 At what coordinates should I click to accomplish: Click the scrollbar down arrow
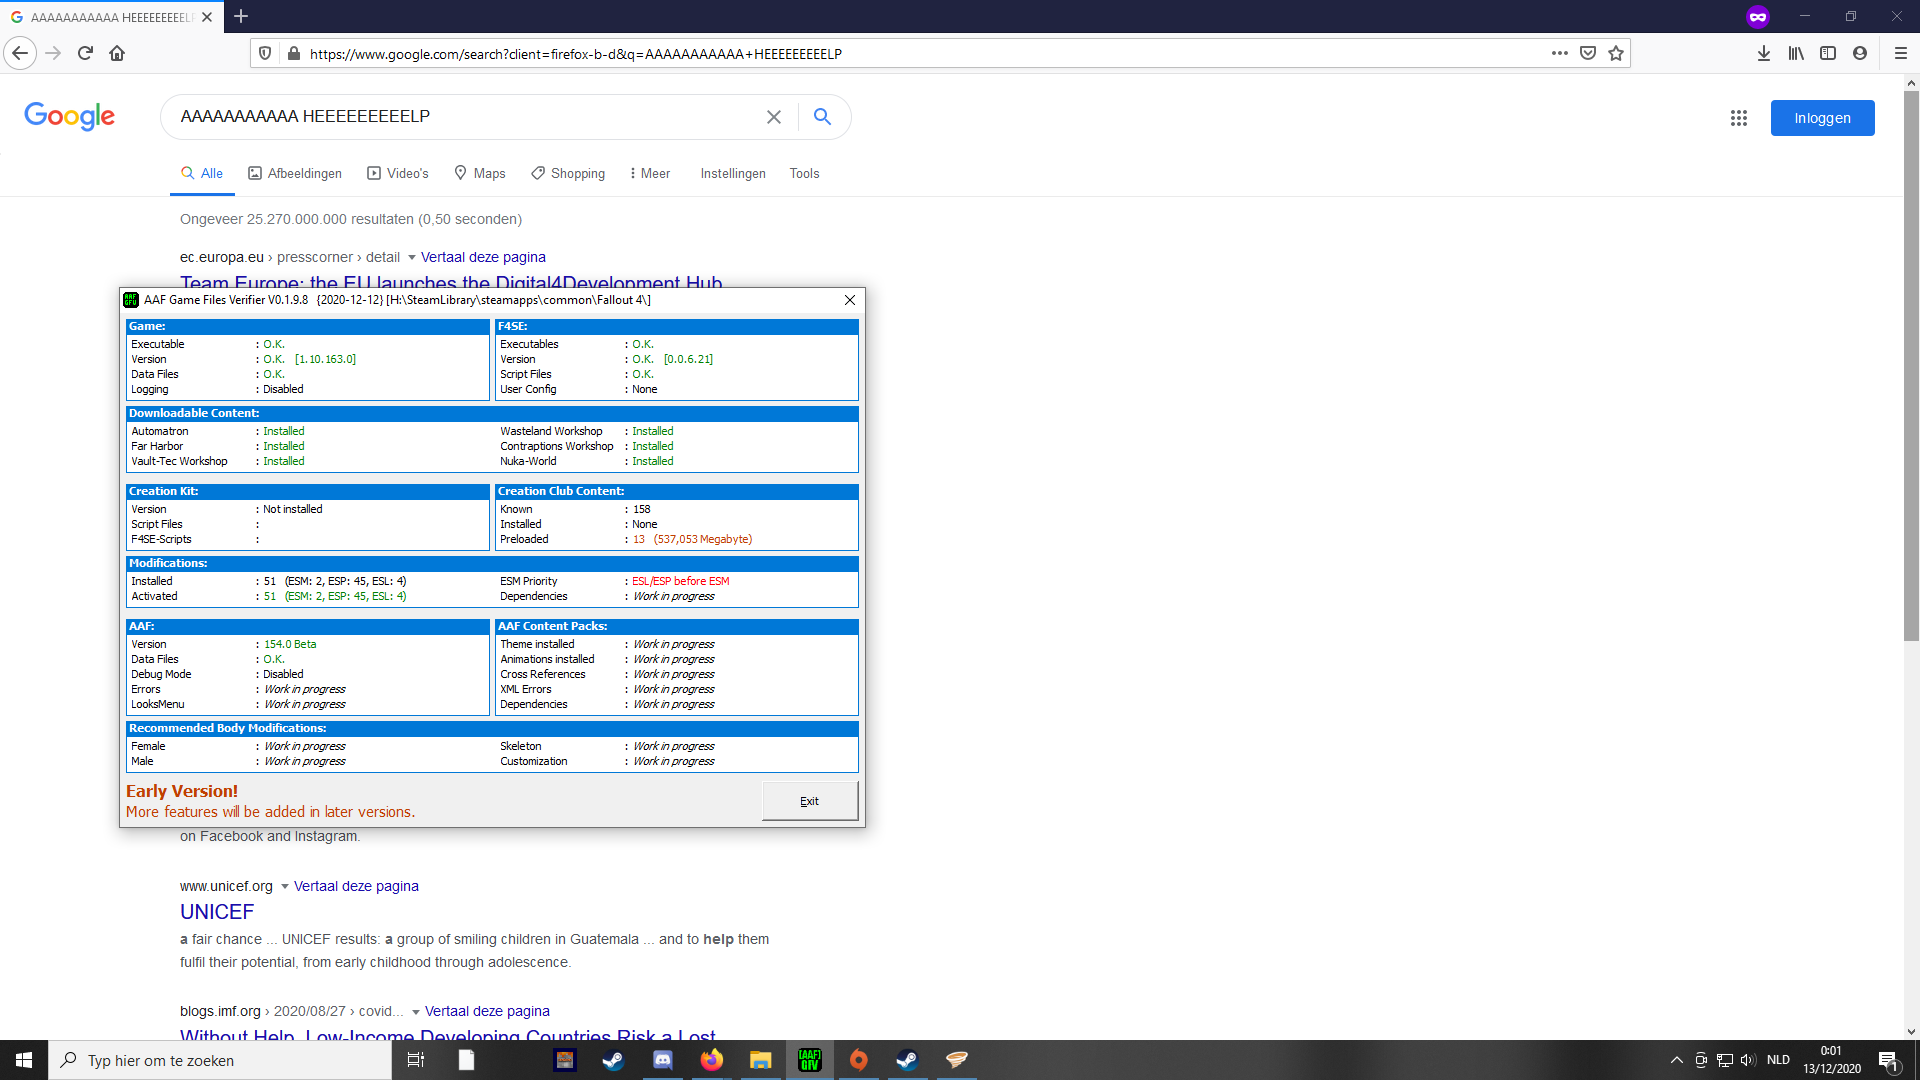pyautogui.click(x=1911, y=1032)
